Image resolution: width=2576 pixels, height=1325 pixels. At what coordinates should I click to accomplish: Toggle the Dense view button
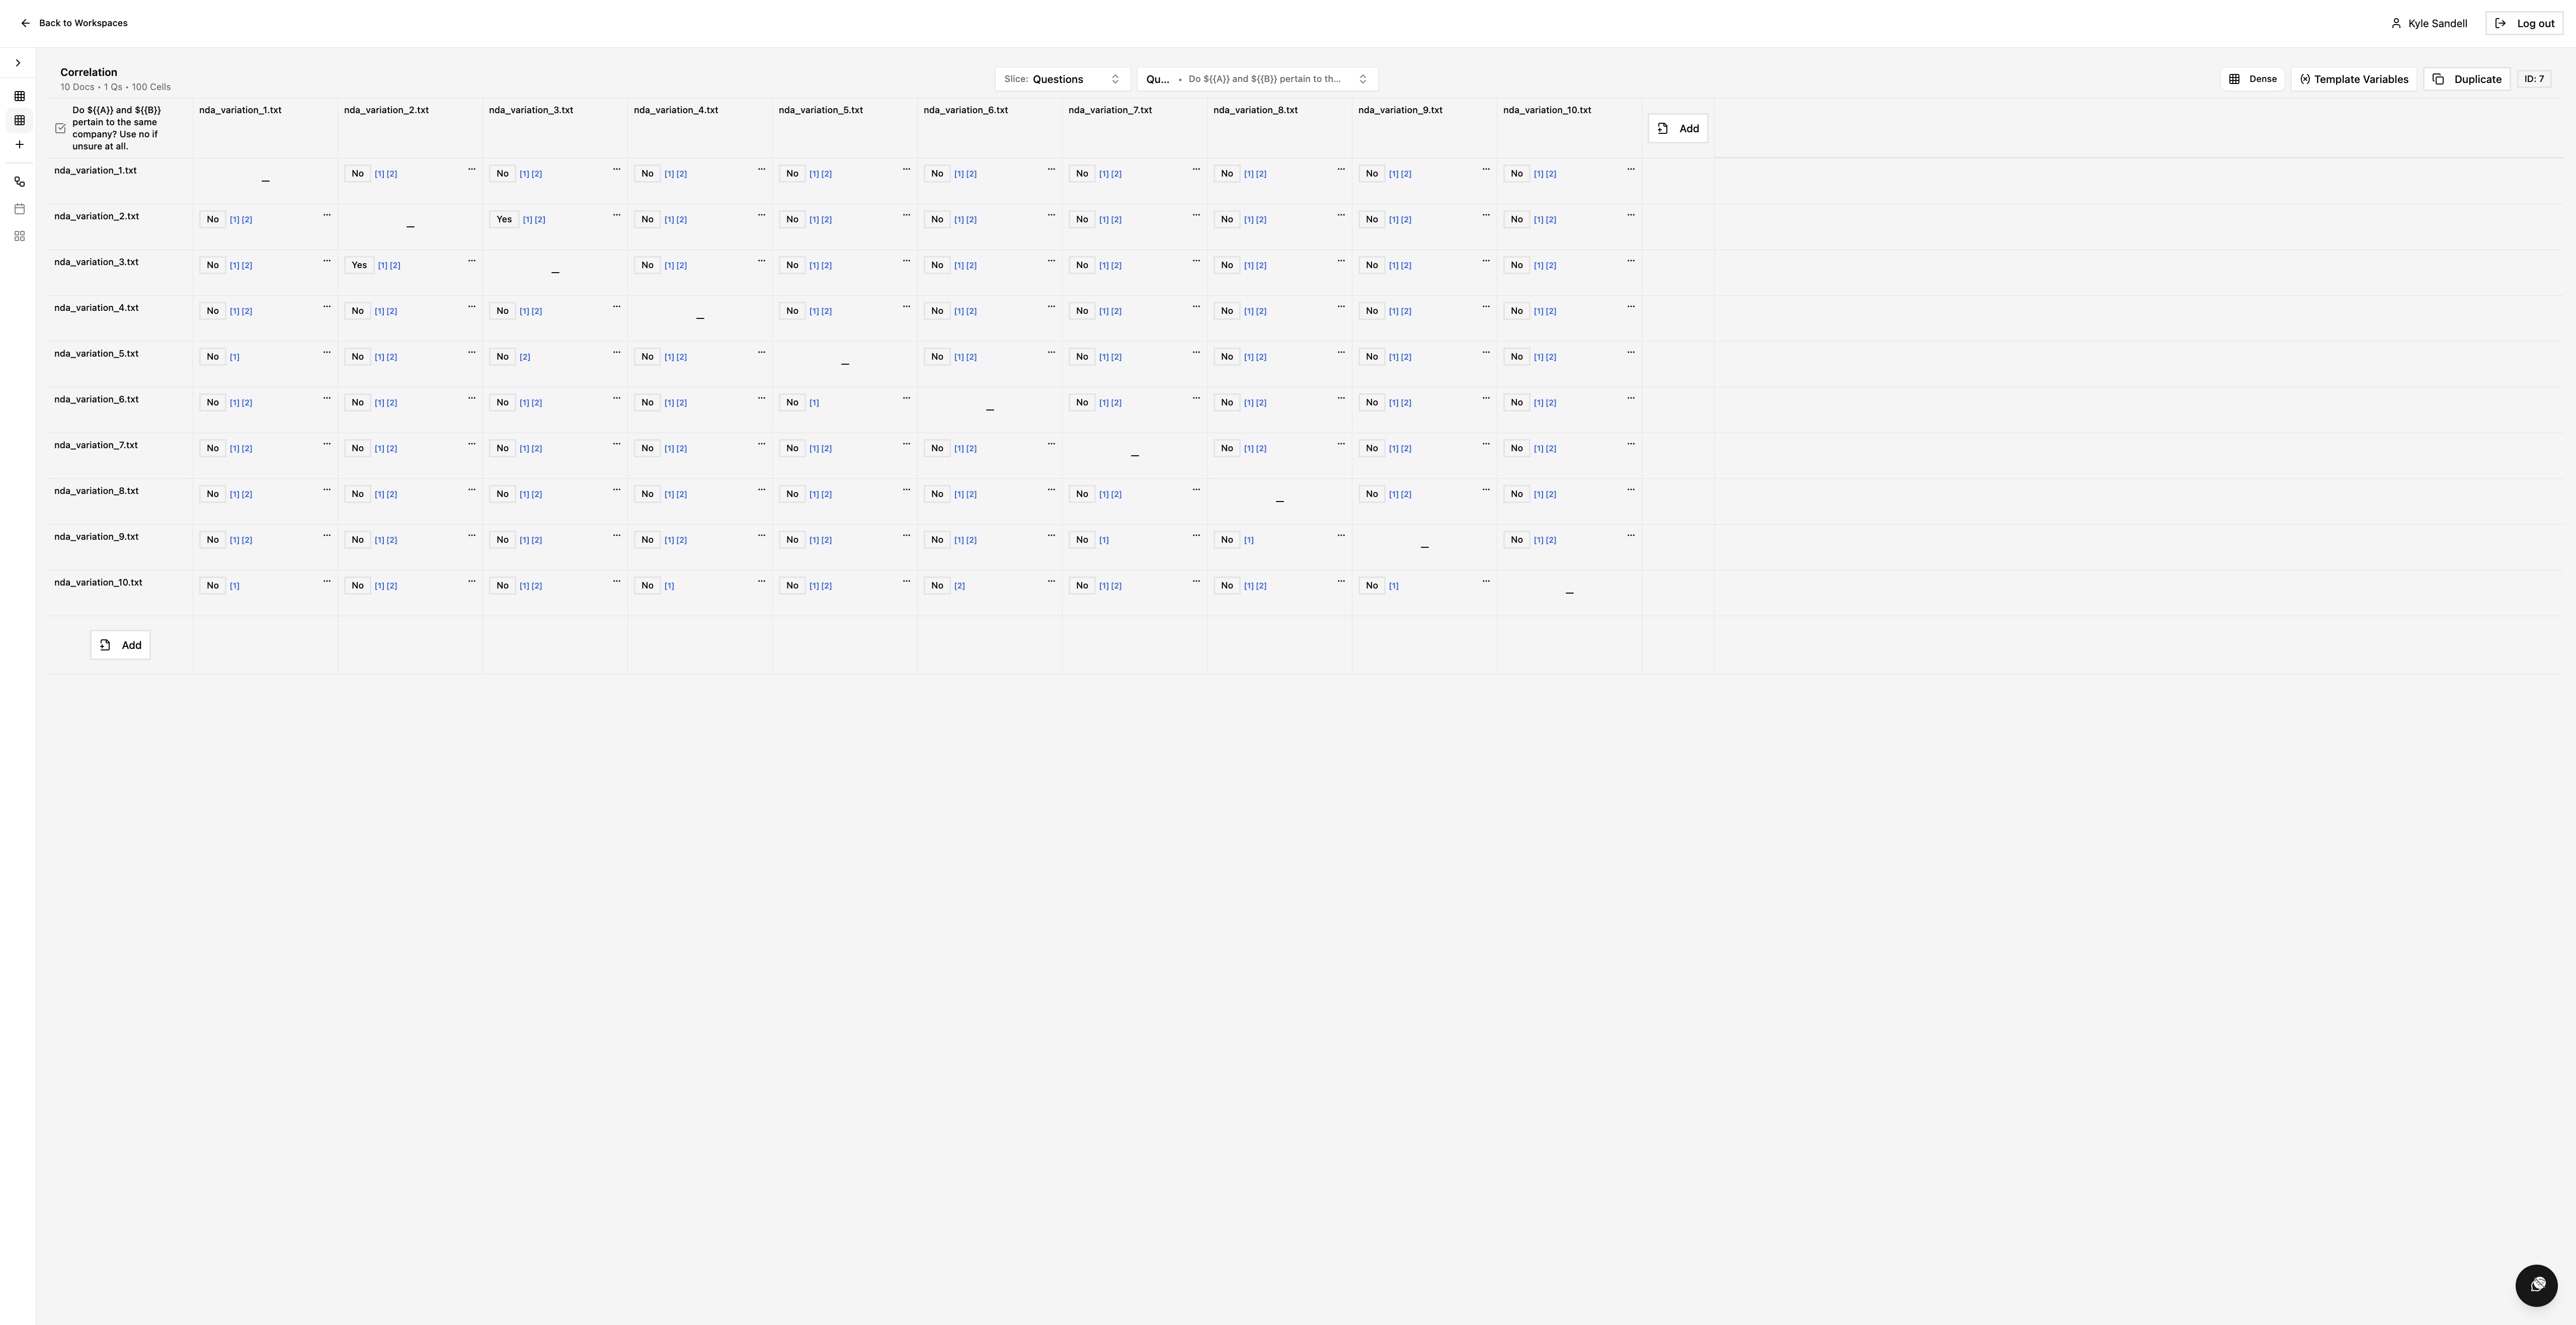(x=2252, y=79)
